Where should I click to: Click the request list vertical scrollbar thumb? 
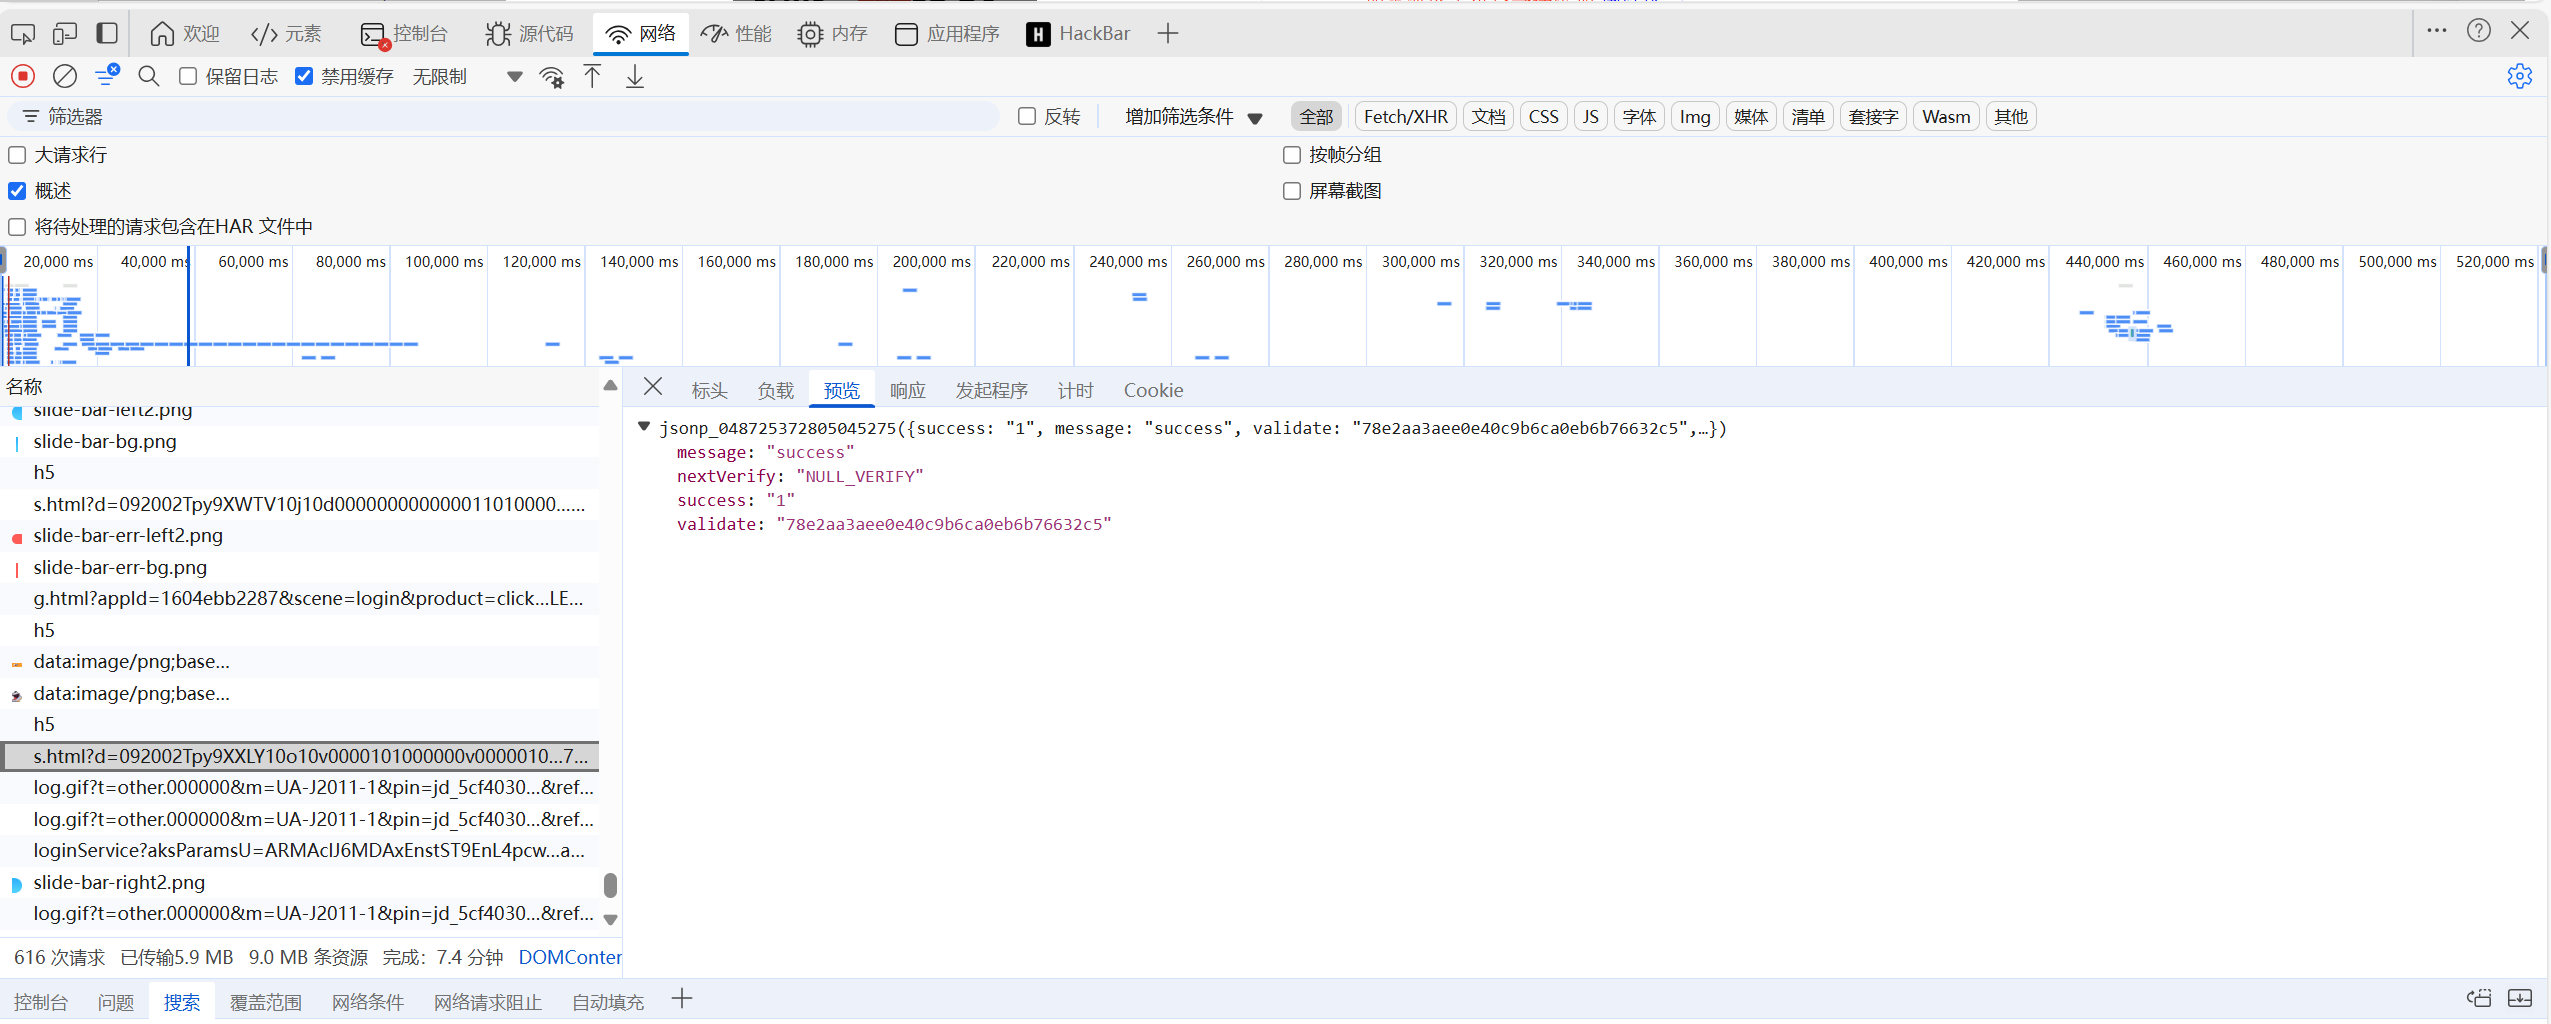[610, 885]
